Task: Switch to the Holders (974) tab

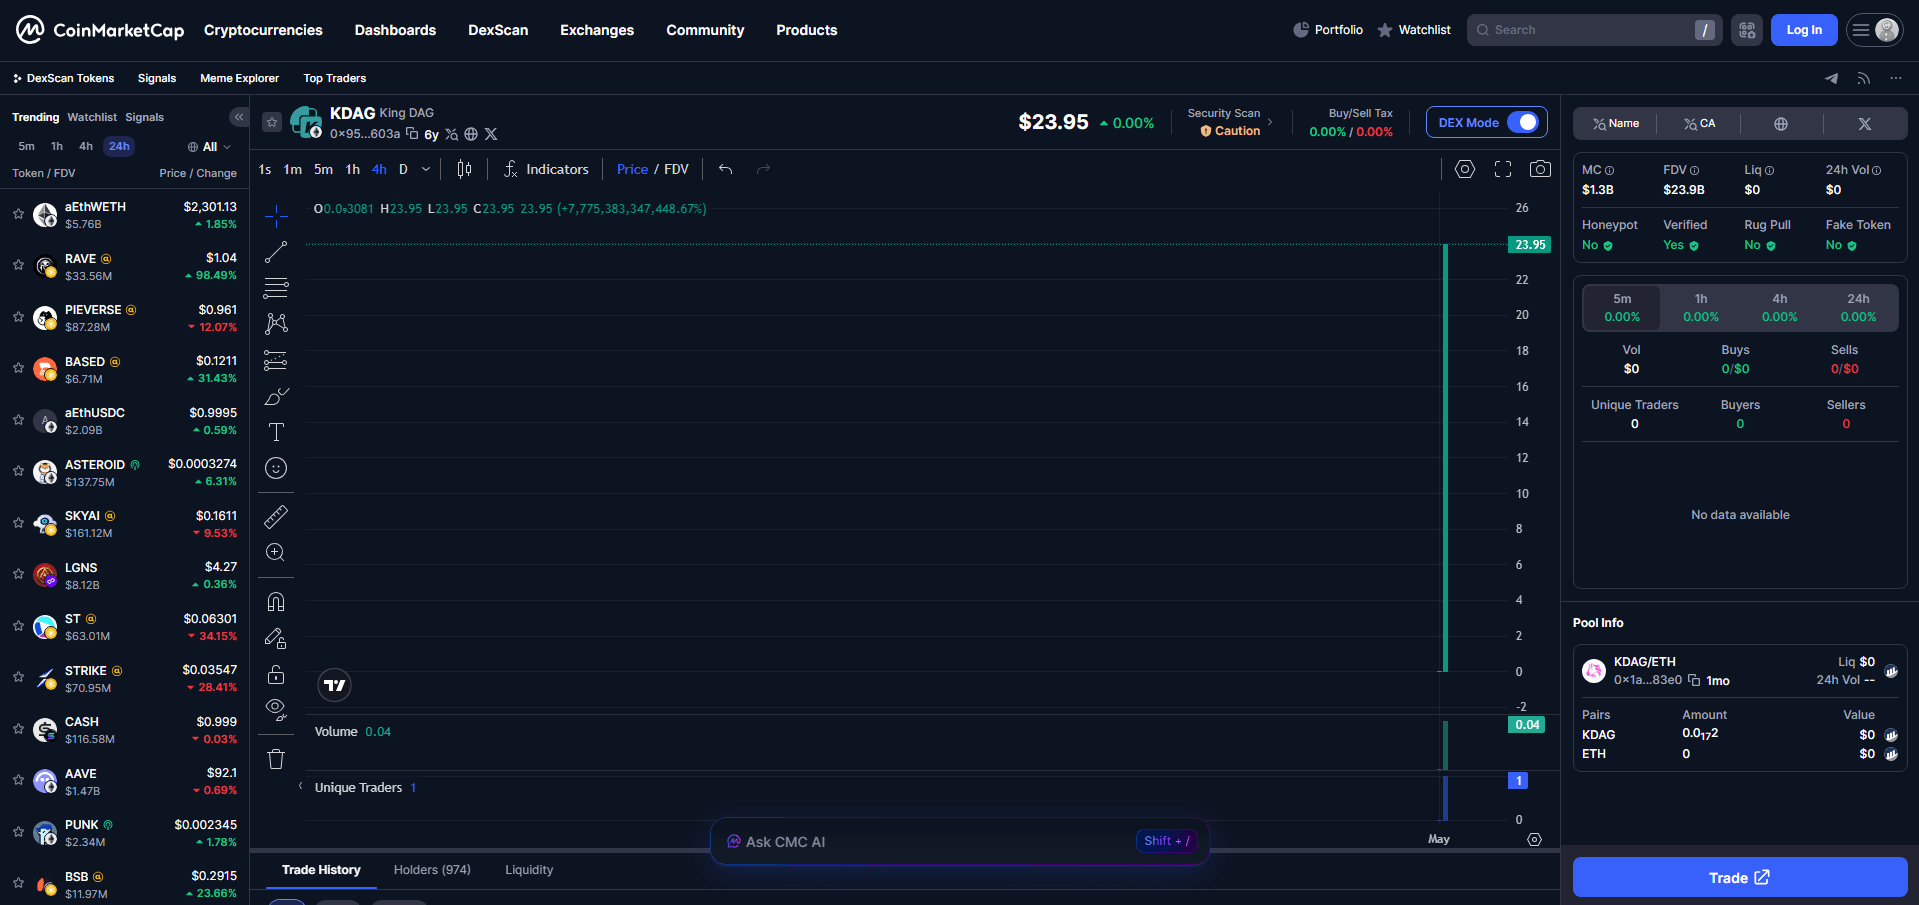Action: [432, 870]
